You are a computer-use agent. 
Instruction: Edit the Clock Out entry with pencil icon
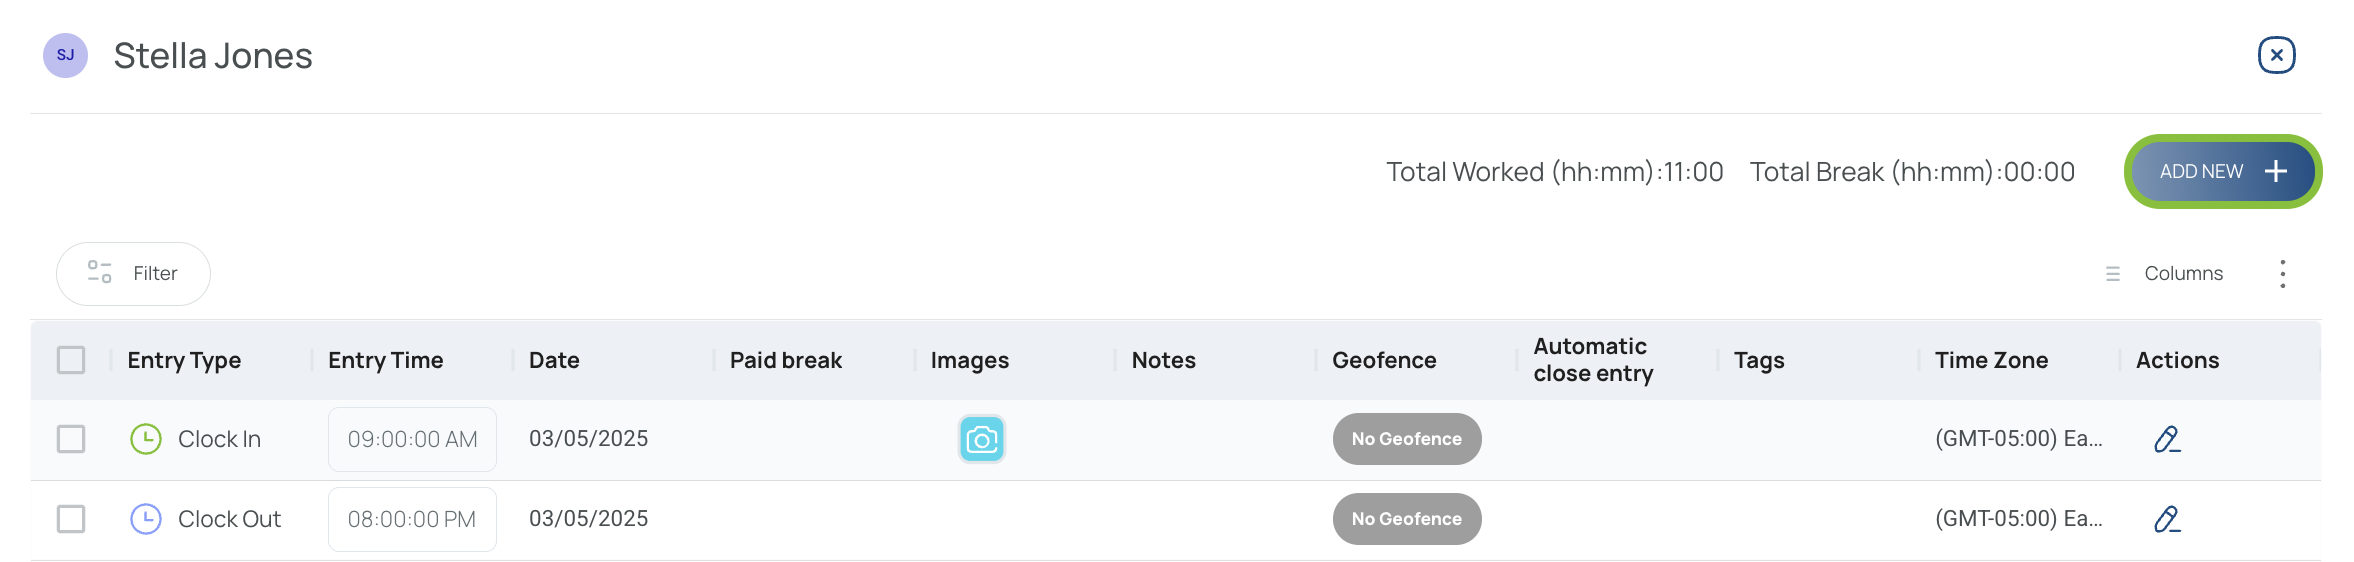pyautogui.click(x=2167, y=519)
